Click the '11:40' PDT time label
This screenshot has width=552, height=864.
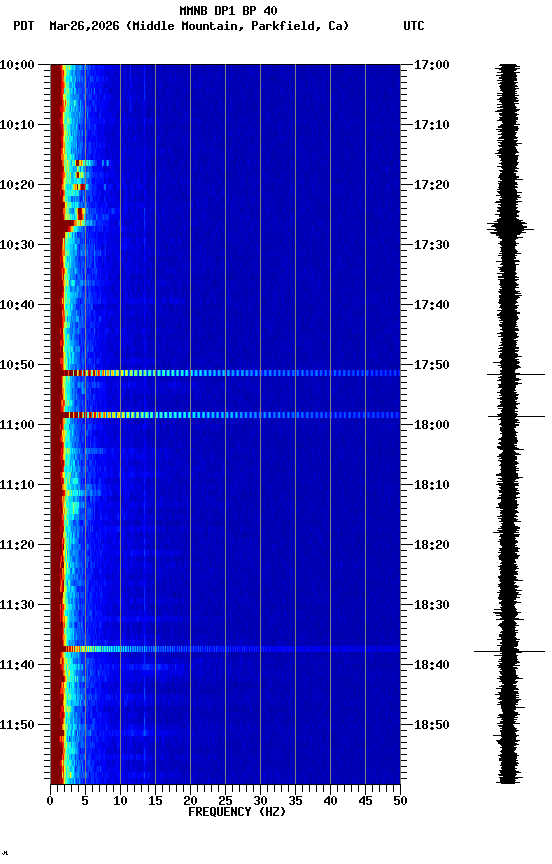coord(17,666)
